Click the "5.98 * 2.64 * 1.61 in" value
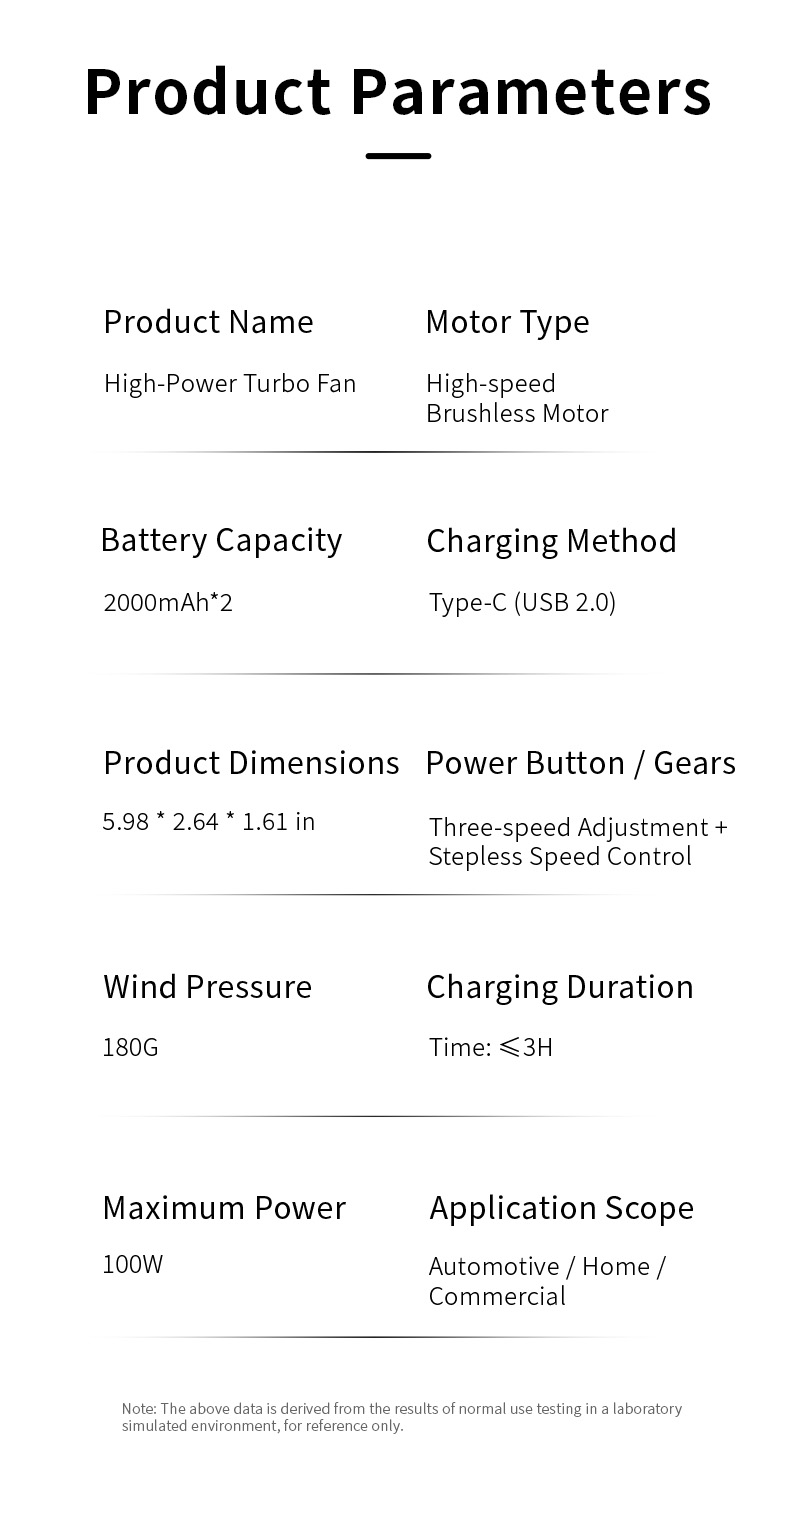This screenshot has height=1519, width=800. (208, 822)
